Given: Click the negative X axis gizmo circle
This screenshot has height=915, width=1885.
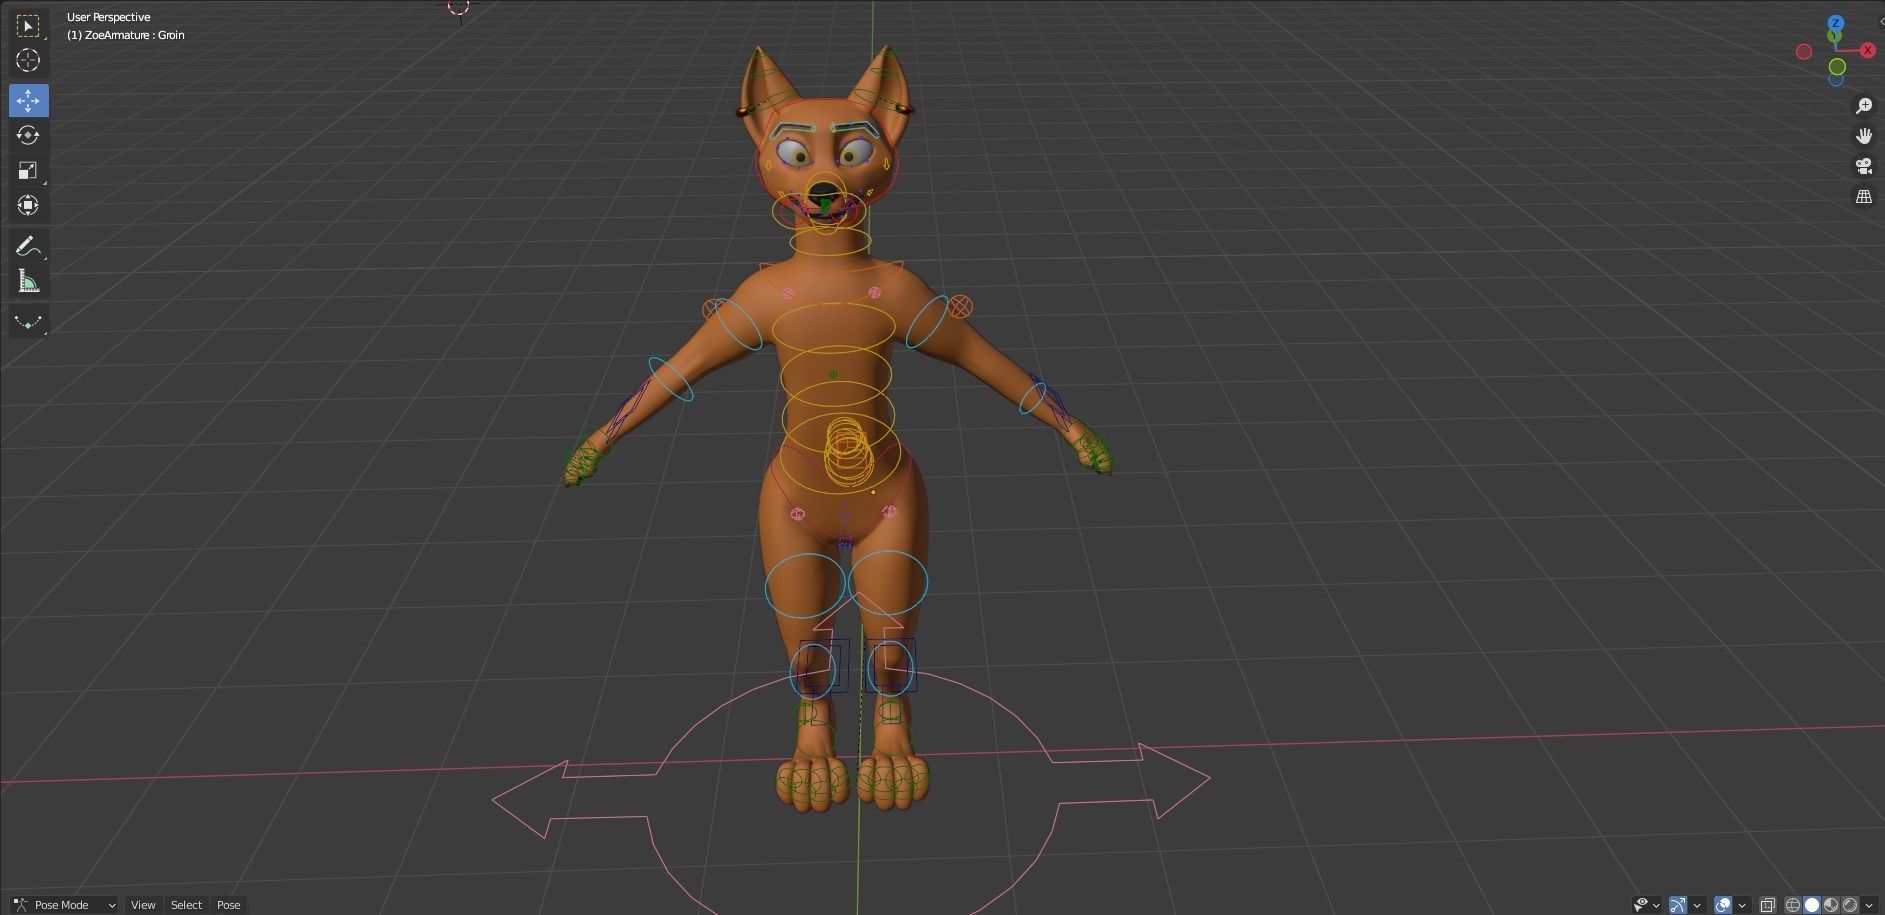Looking at the screenshot, I should coord(1804,52).
